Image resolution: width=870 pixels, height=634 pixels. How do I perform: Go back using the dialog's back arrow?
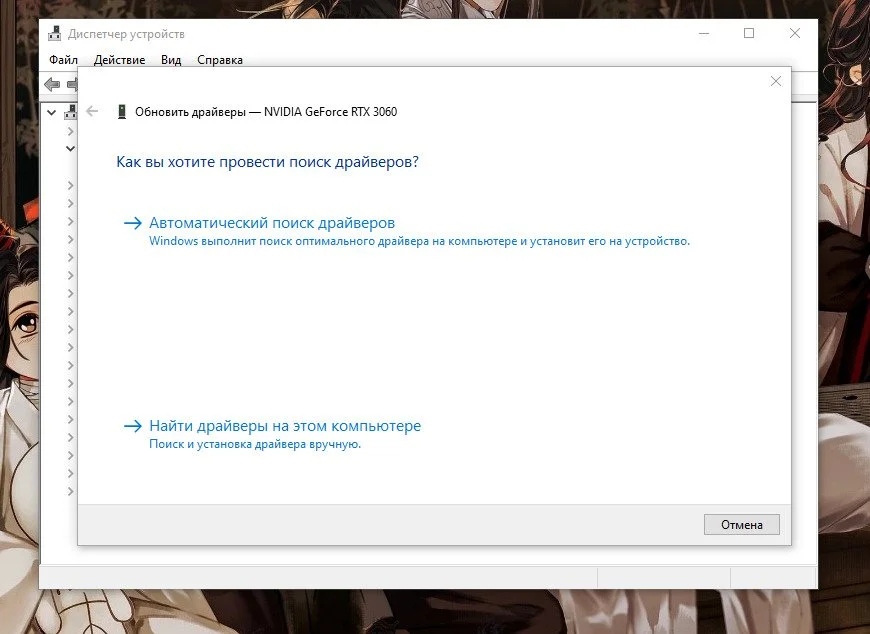click(x=92, y=111)
